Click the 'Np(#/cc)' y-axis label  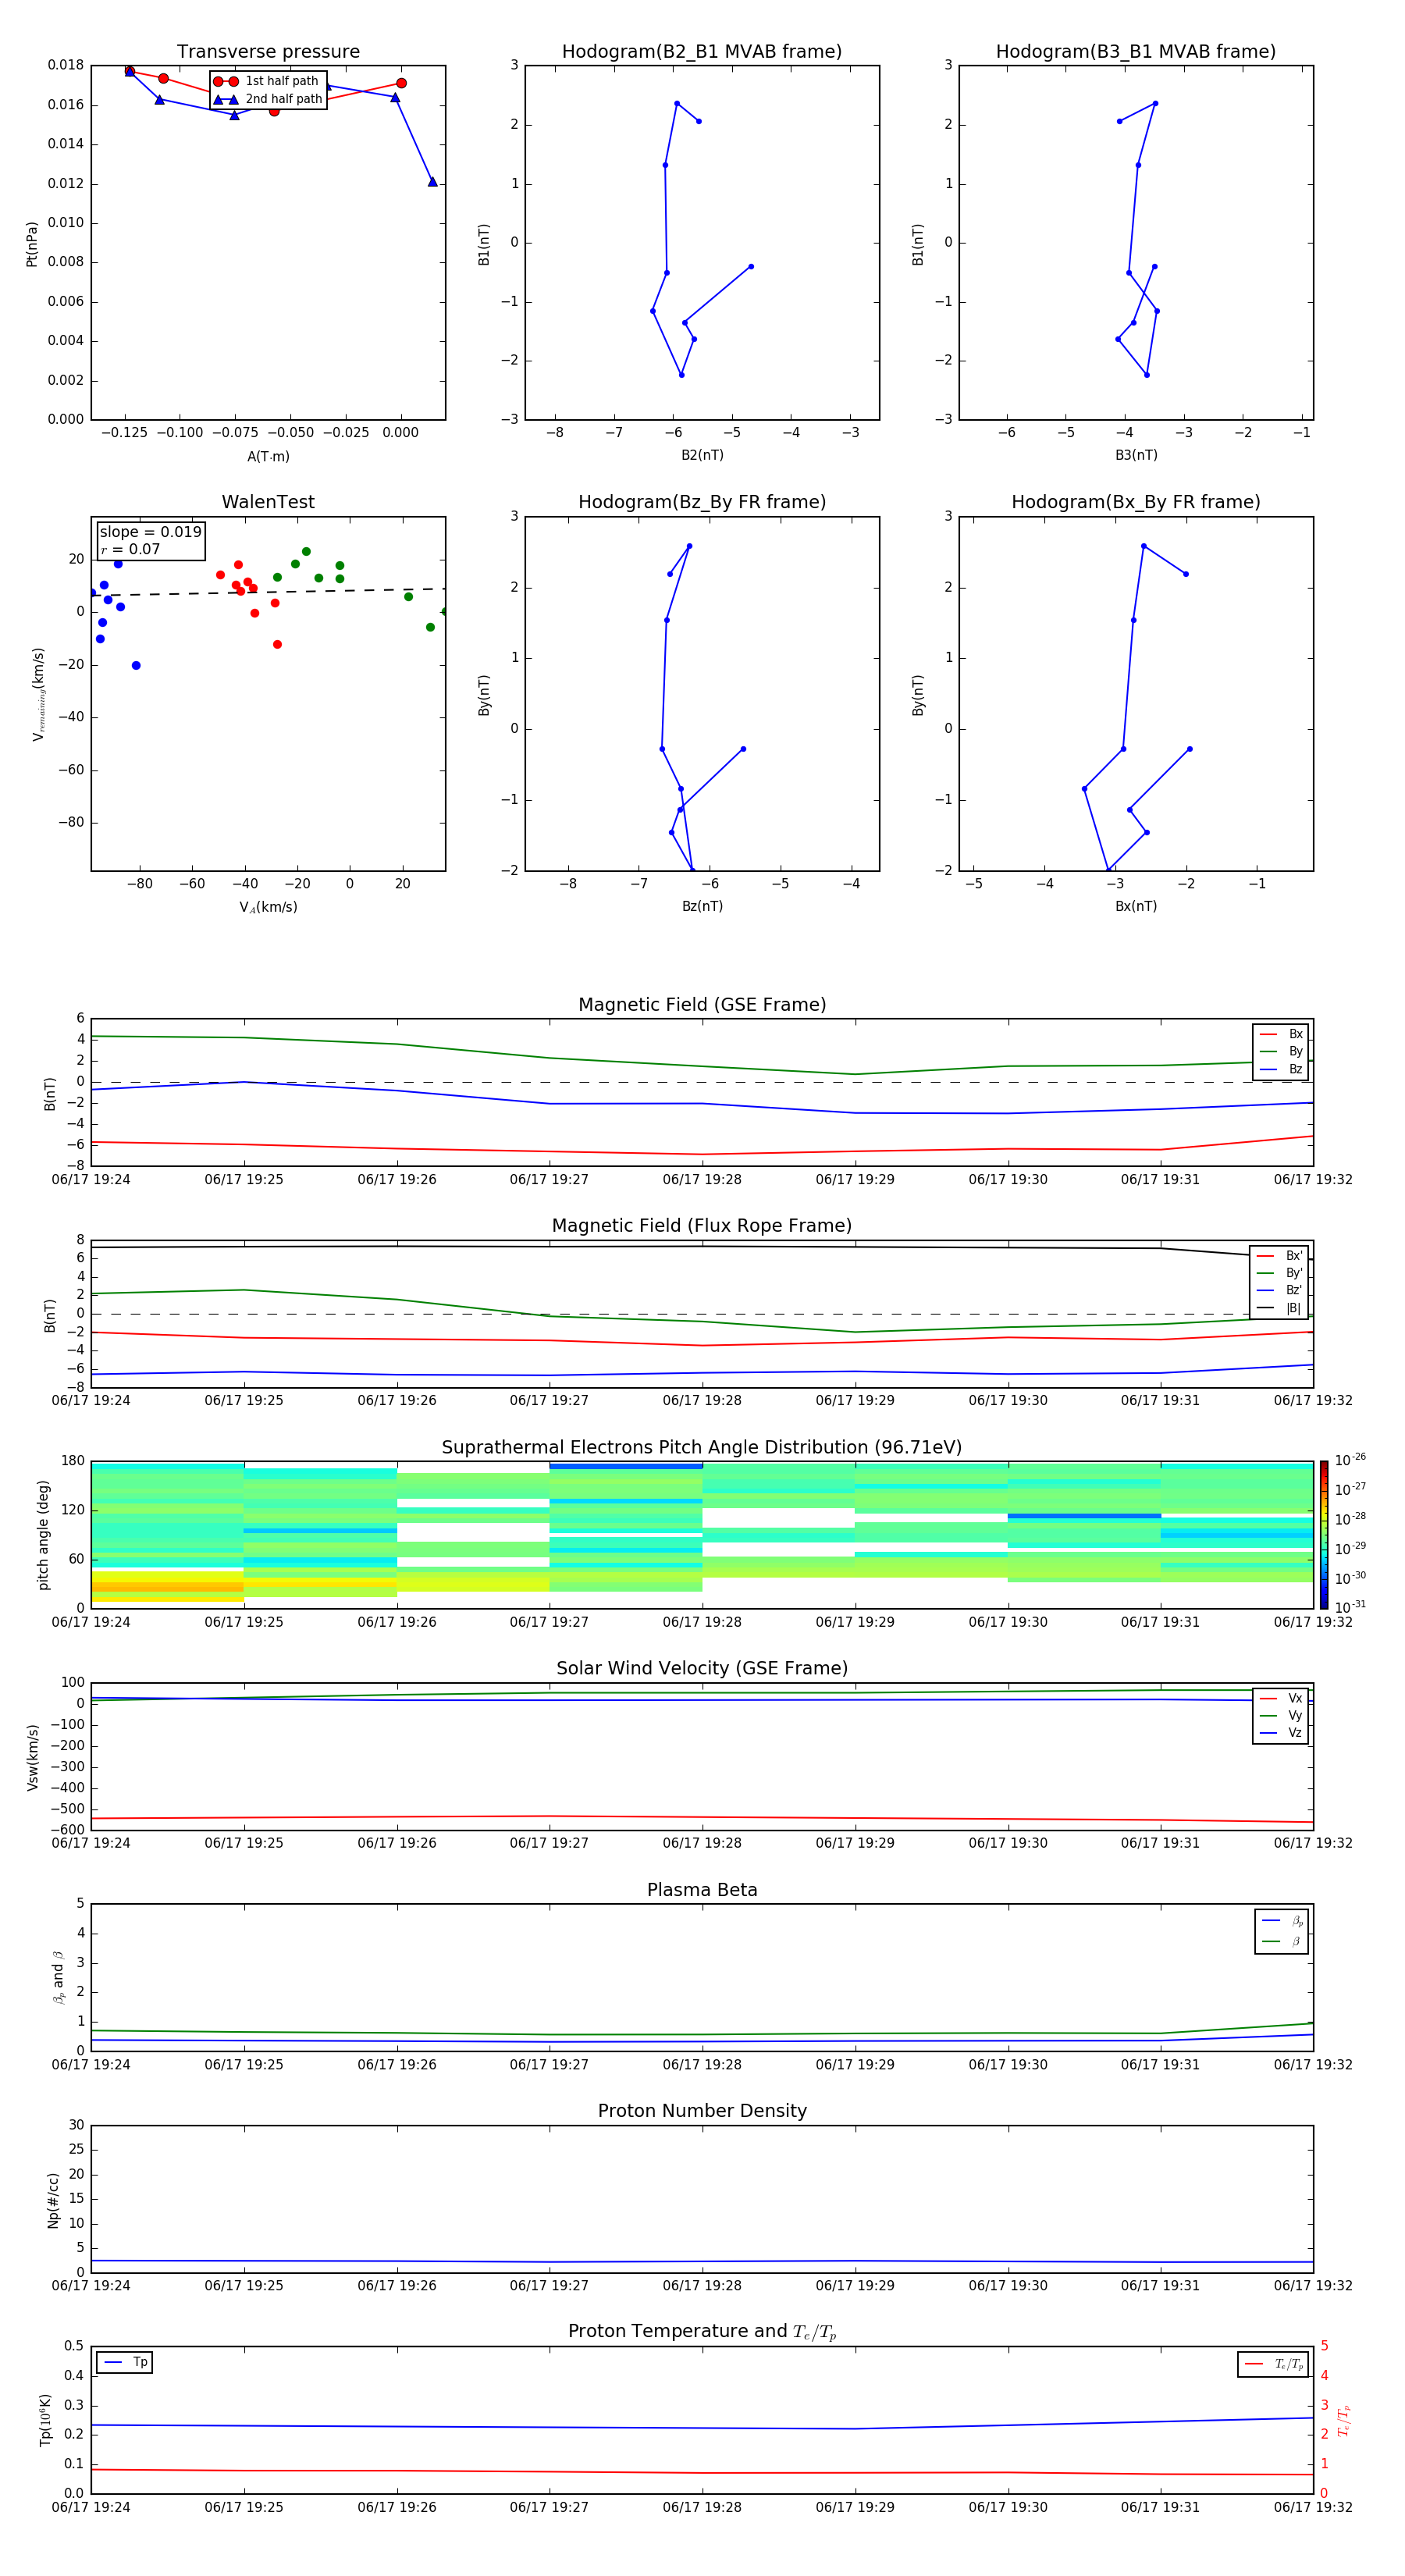click(x=53, y=2200)
